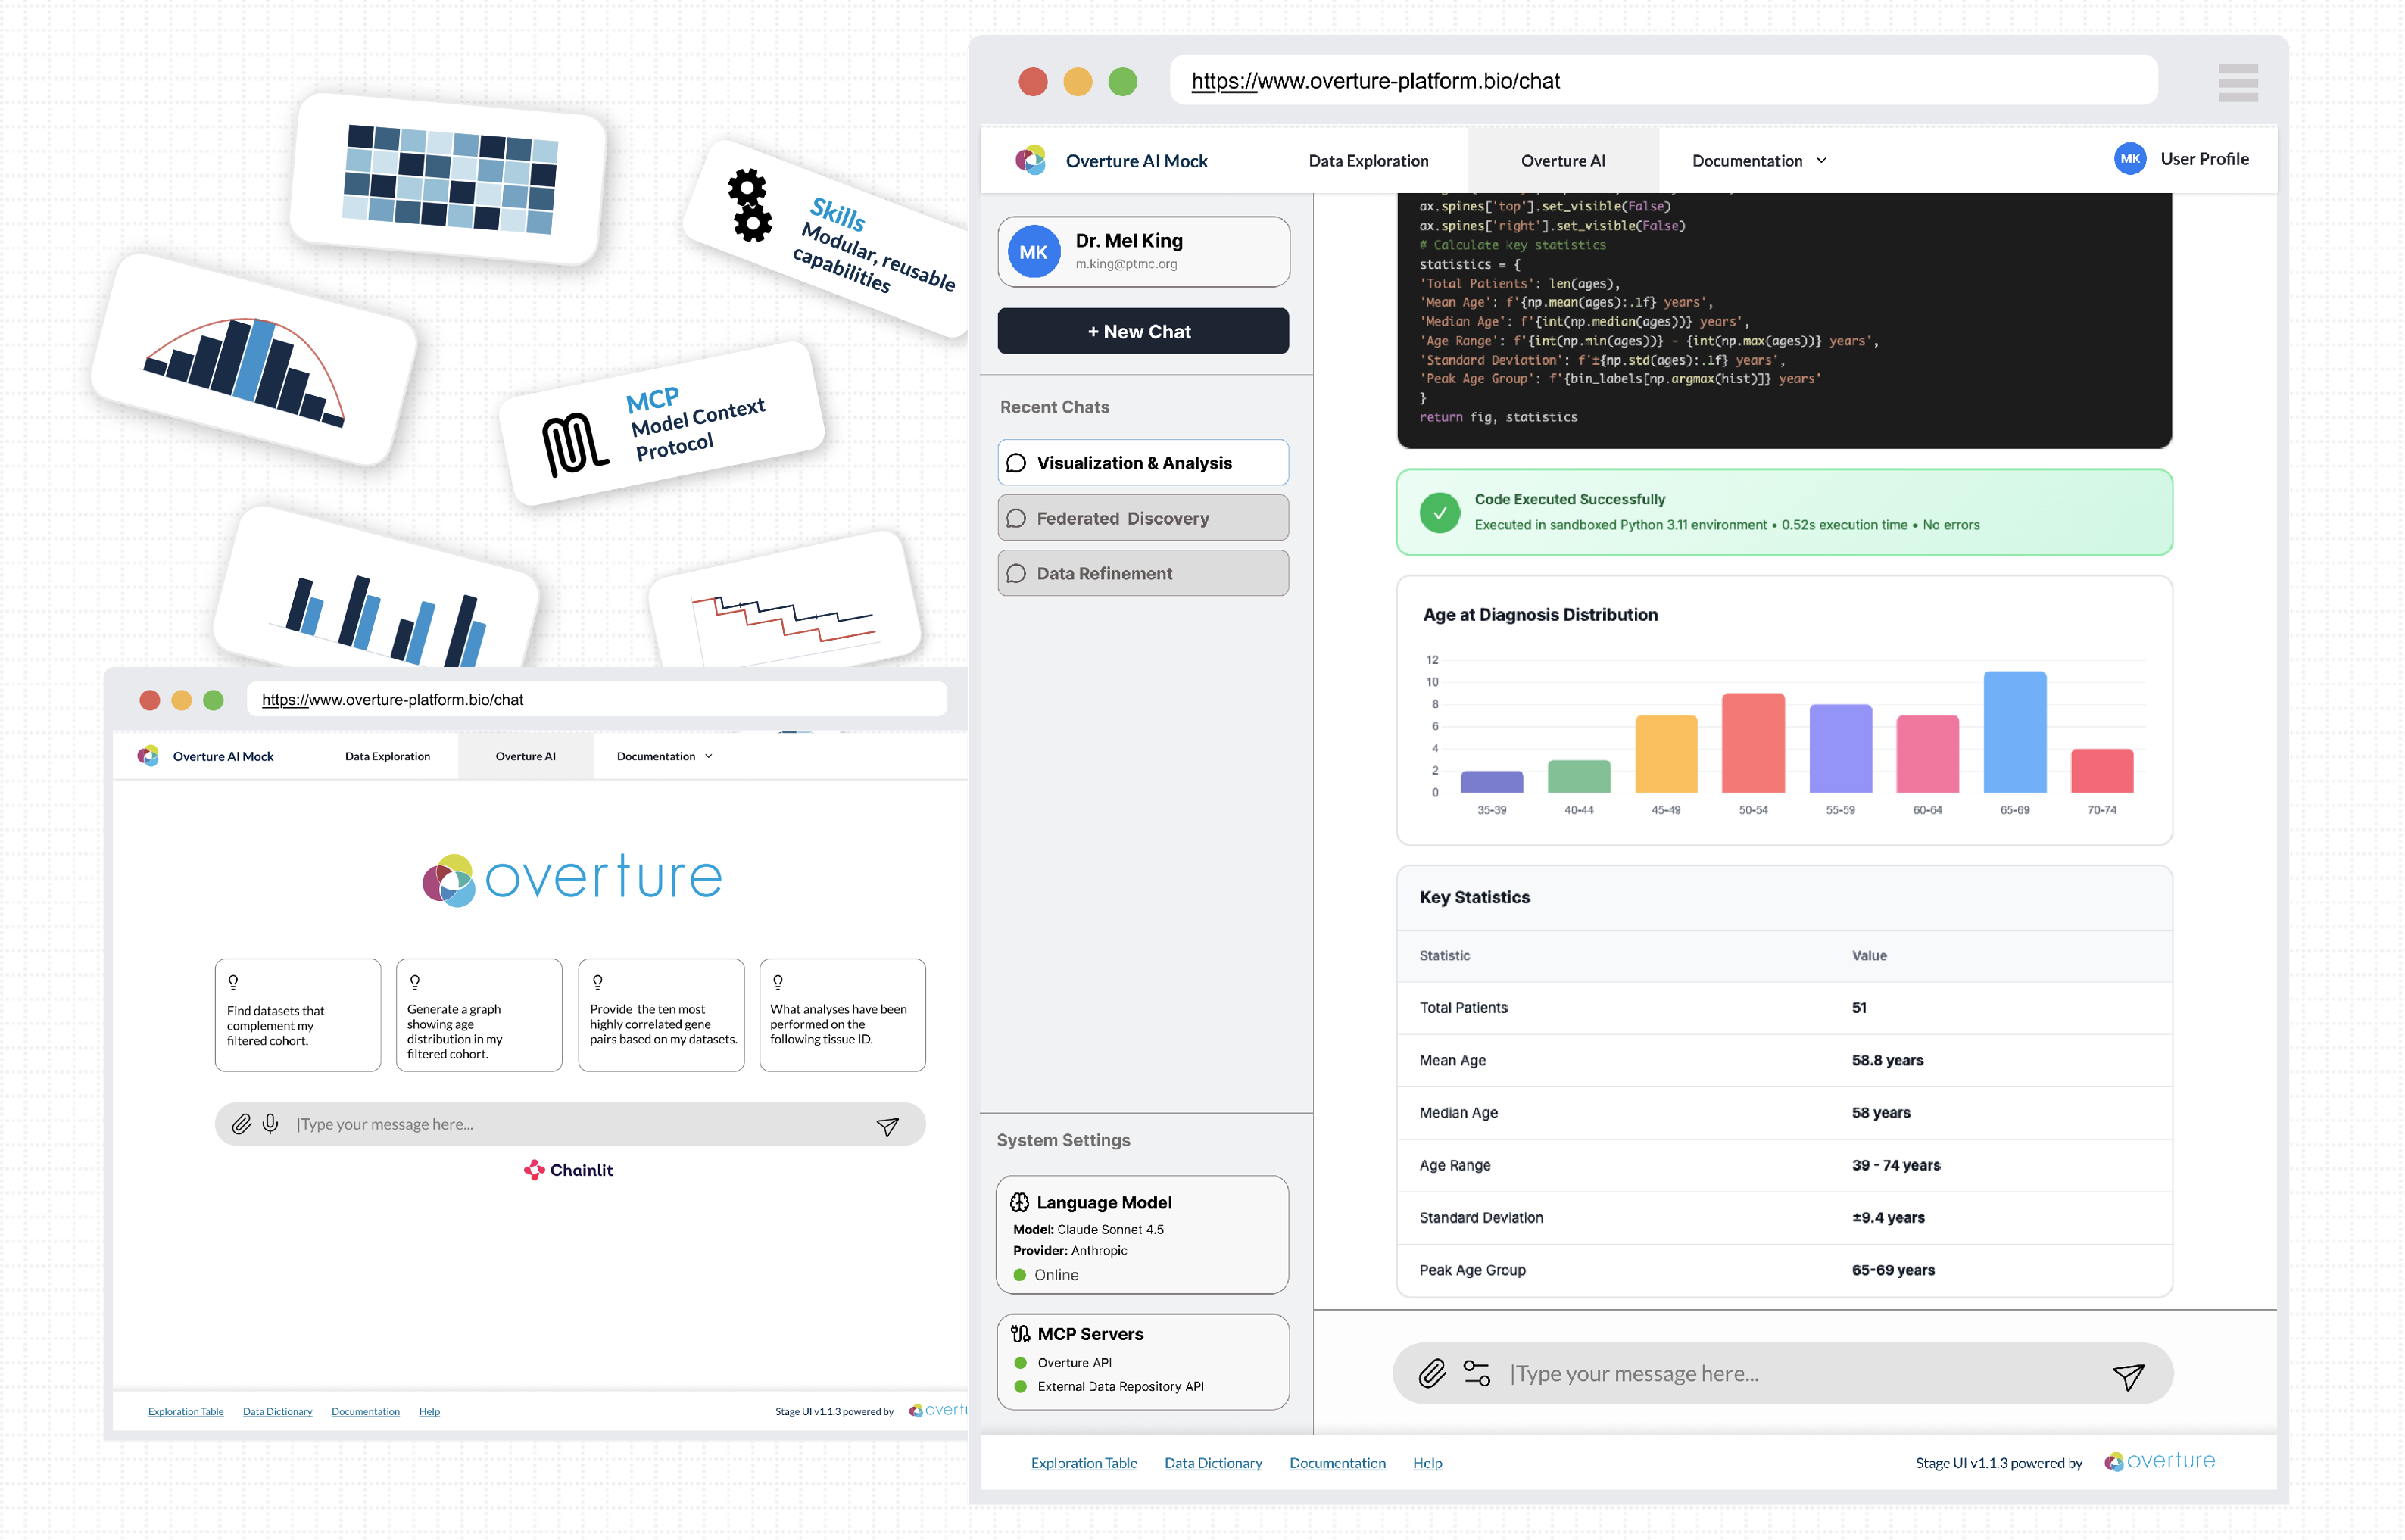Open Data Dictionary link in right footer
The height and width of the screenshot is (1540, 2405).
(1213, 1462)
